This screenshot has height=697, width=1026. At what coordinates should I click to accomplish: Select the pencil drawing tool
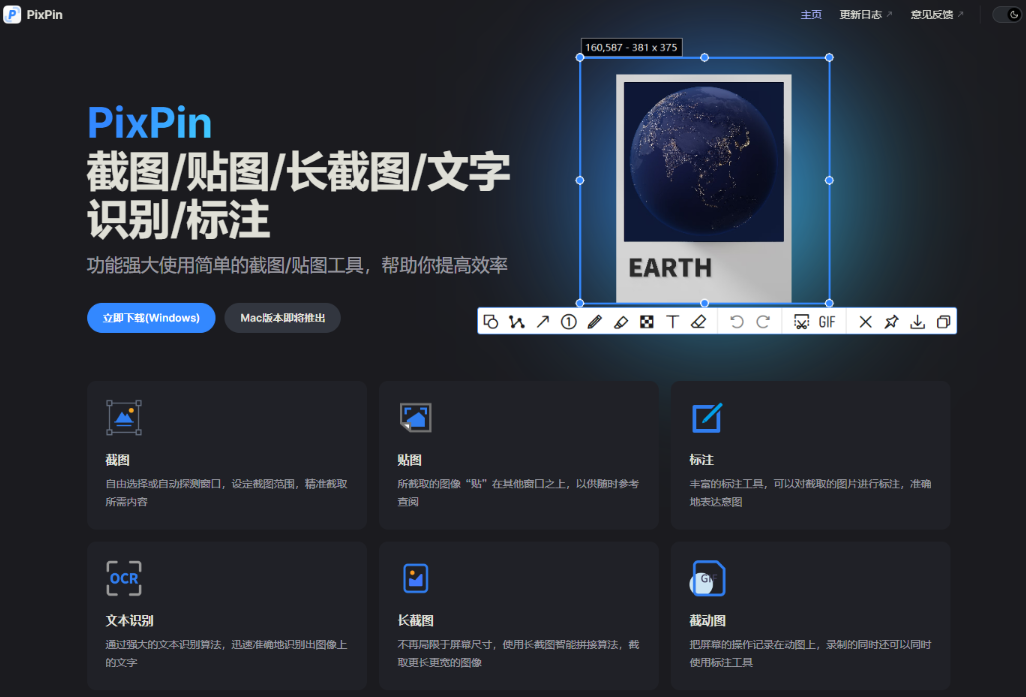click(x=595, y=322)
